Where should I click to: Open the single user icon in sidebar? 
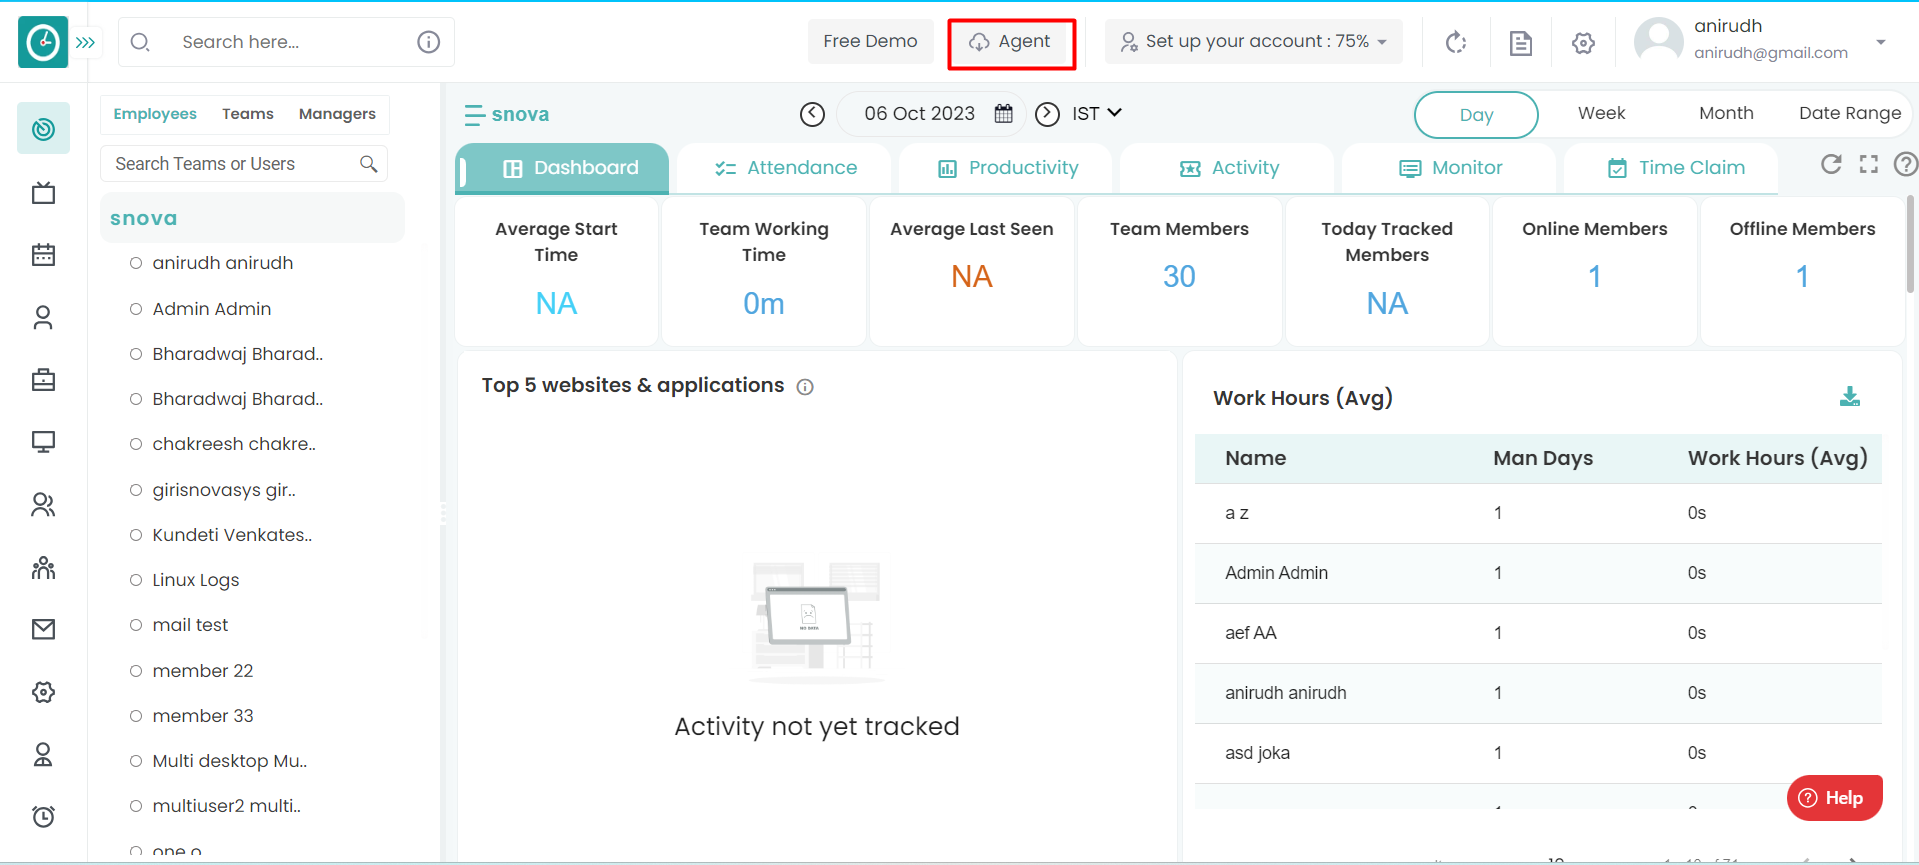point(43,317)
